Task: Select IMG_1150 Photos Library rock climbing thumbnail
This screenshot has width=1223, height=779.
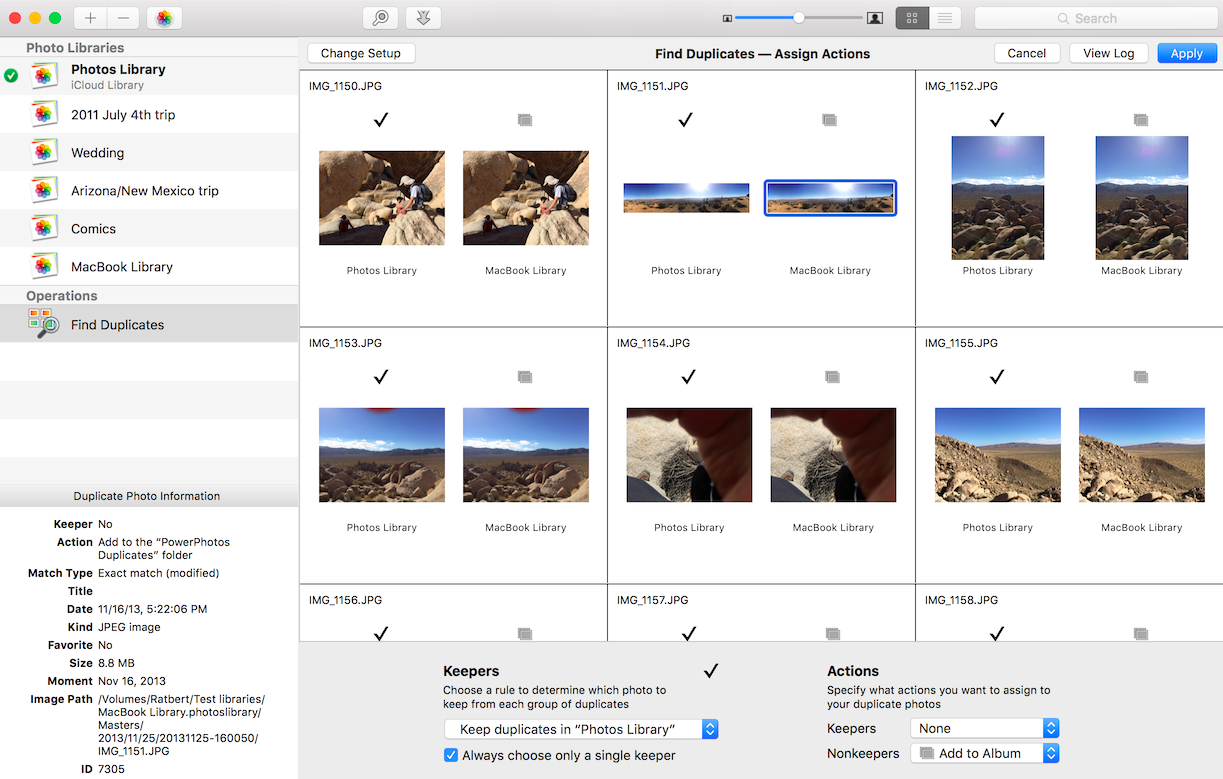Action: 382,198
